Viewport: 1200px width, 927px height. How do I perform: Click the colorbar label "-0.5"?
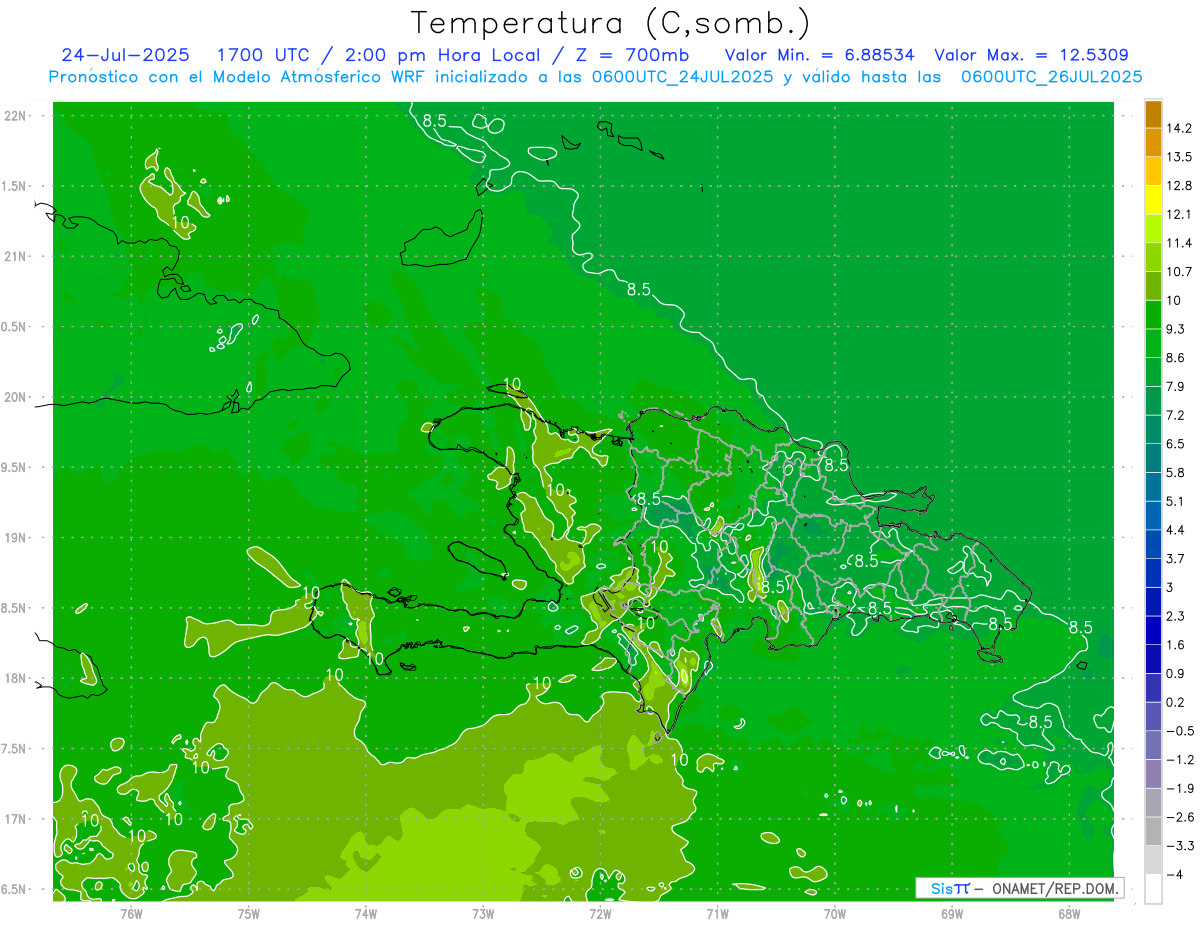[x=1179, y=731]
